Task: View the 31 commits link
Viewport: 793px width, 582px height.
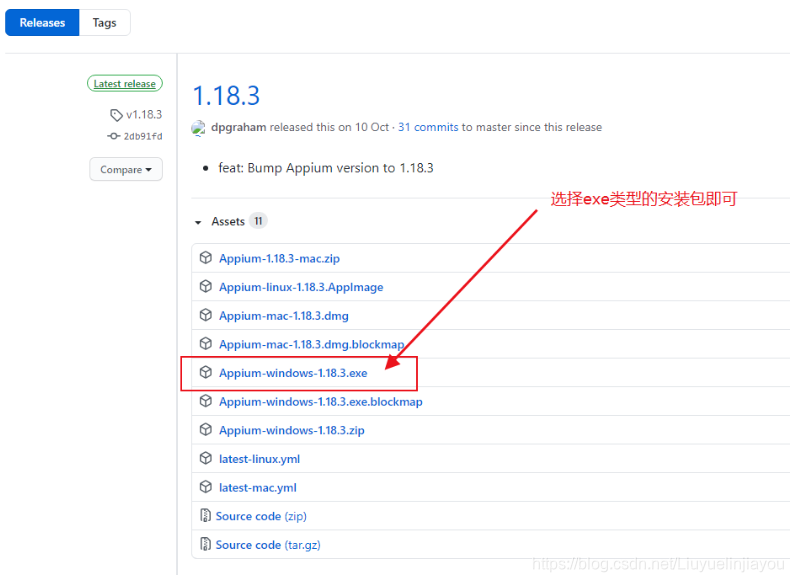Action: [428, 127]
